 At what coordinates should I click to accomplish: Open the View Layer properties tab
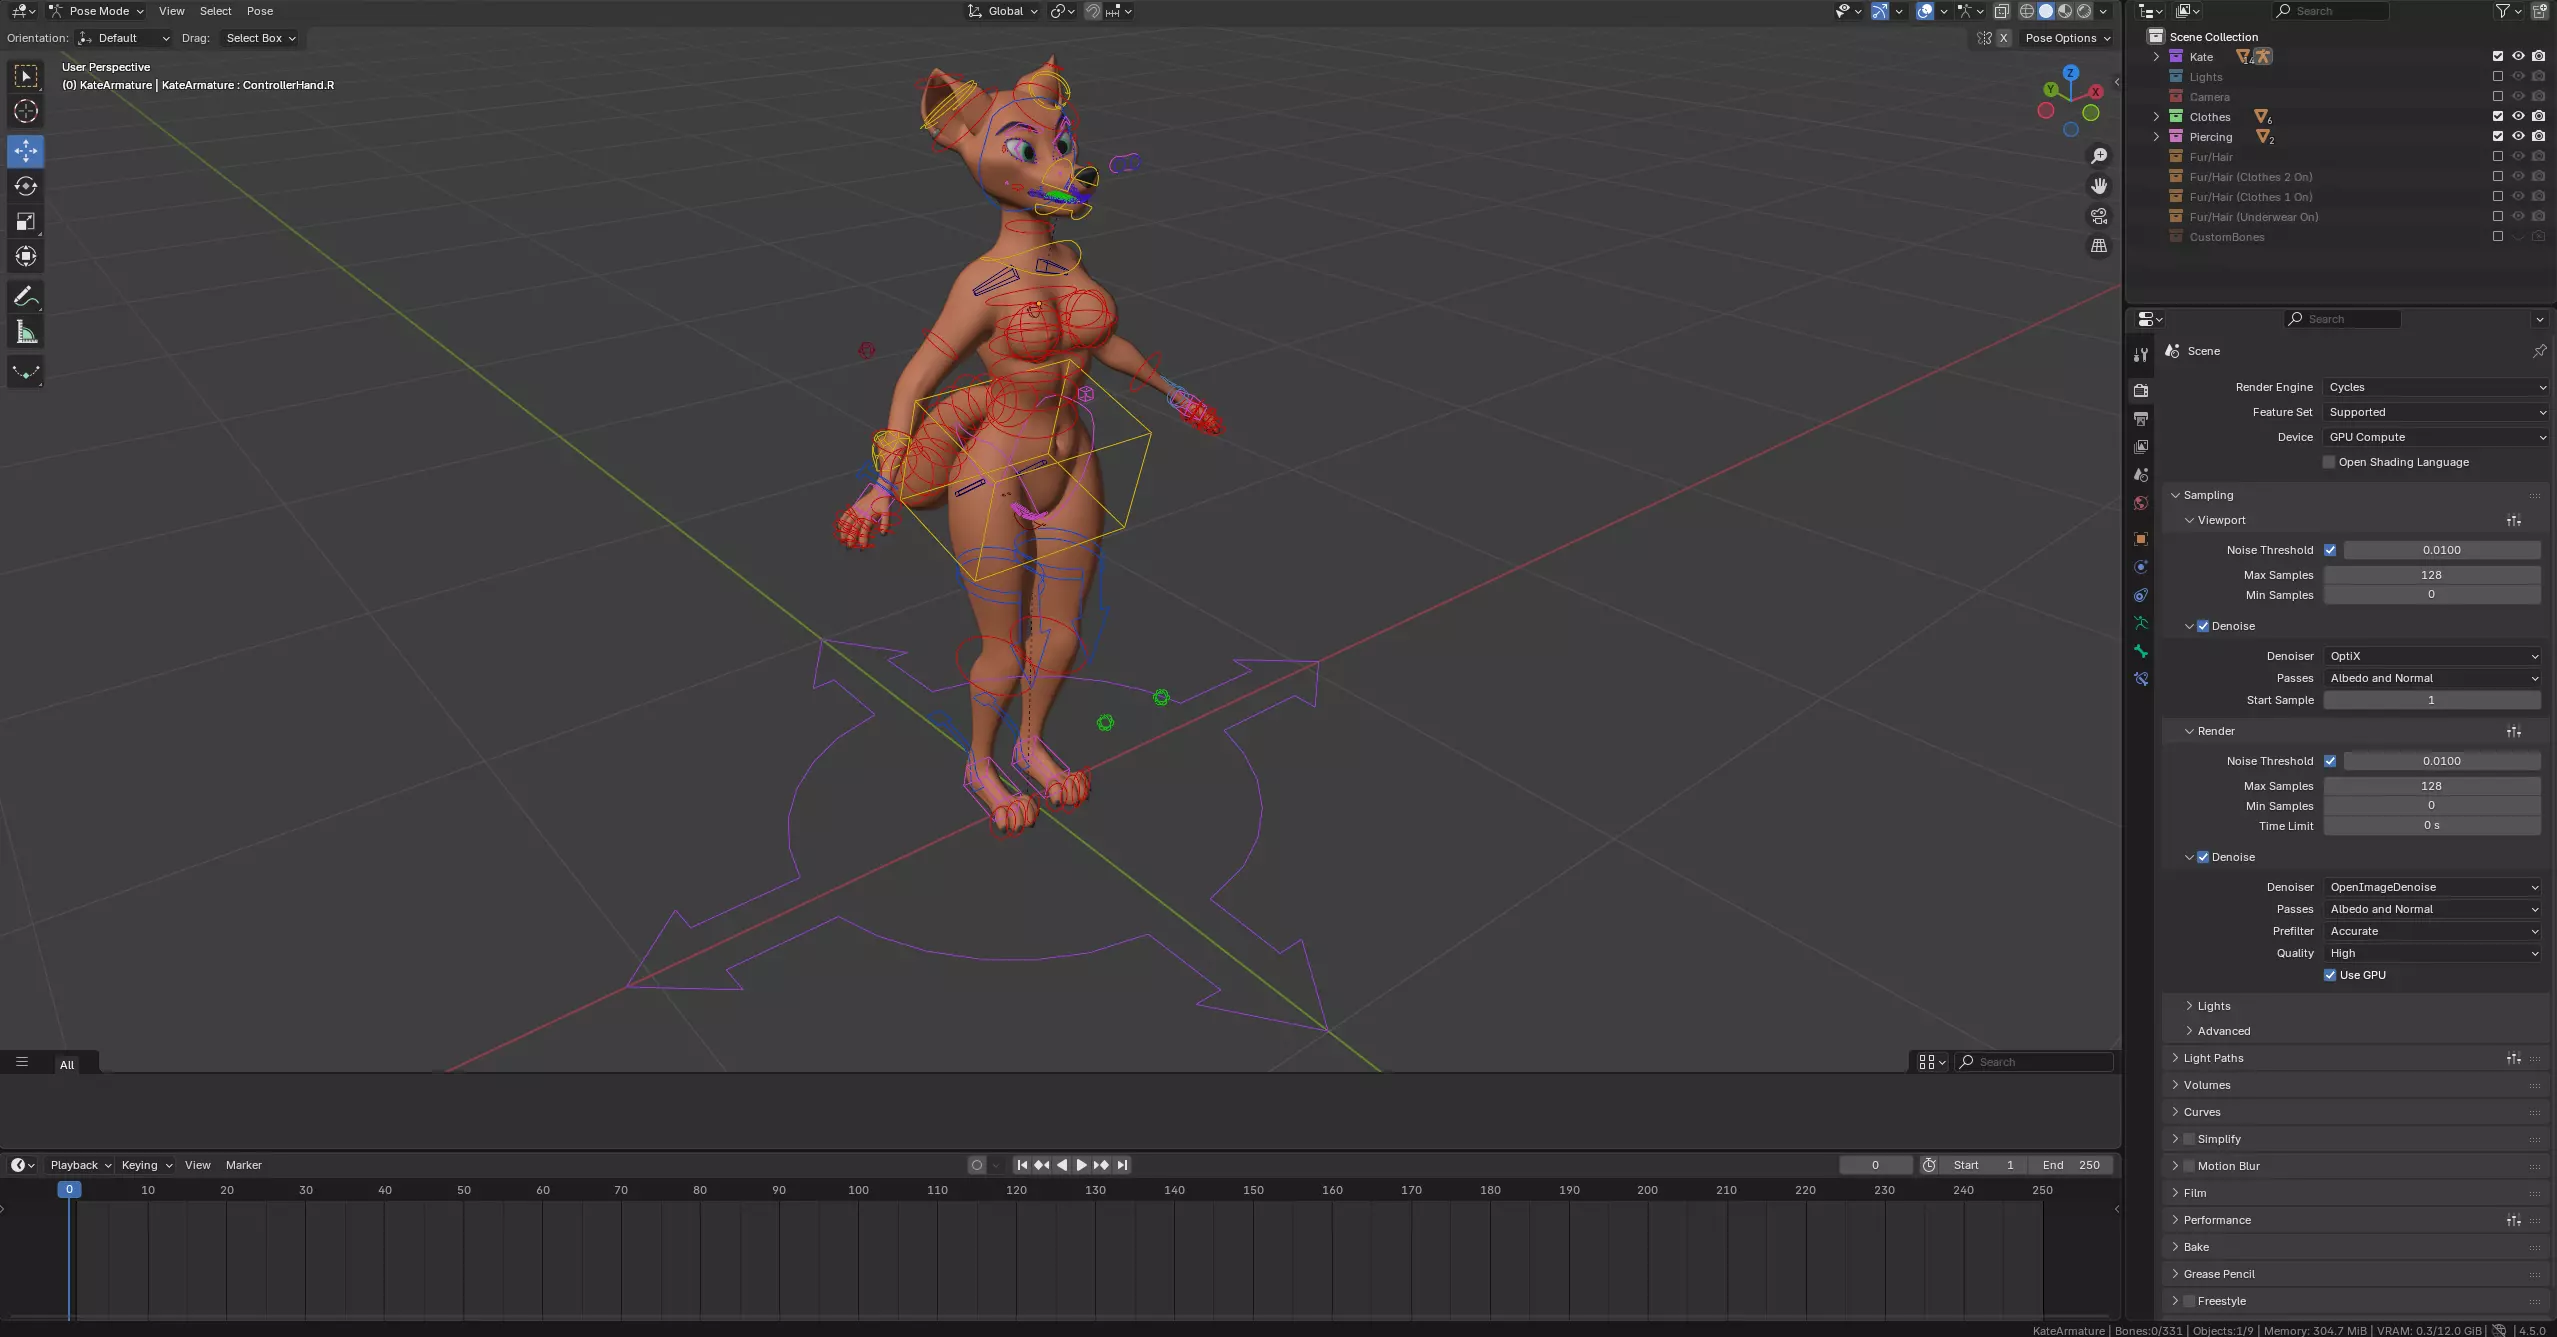(2141, 446)
